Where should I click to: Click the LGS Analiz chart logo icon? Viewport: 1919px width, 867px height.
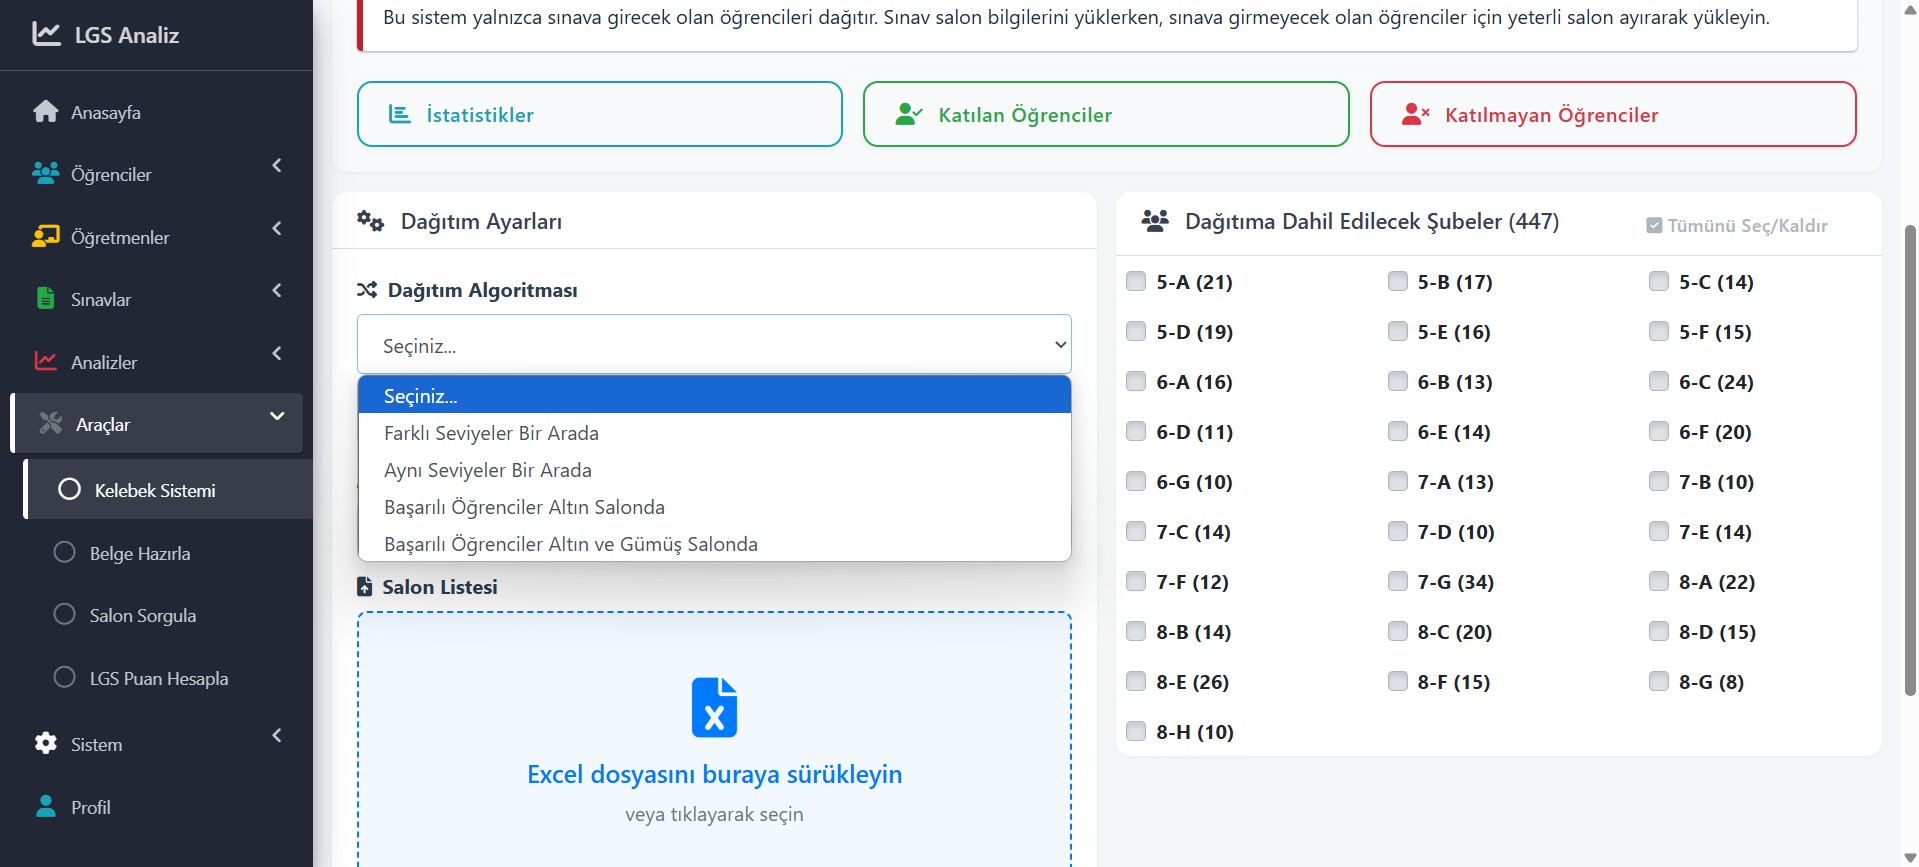[x=46, y=34]
